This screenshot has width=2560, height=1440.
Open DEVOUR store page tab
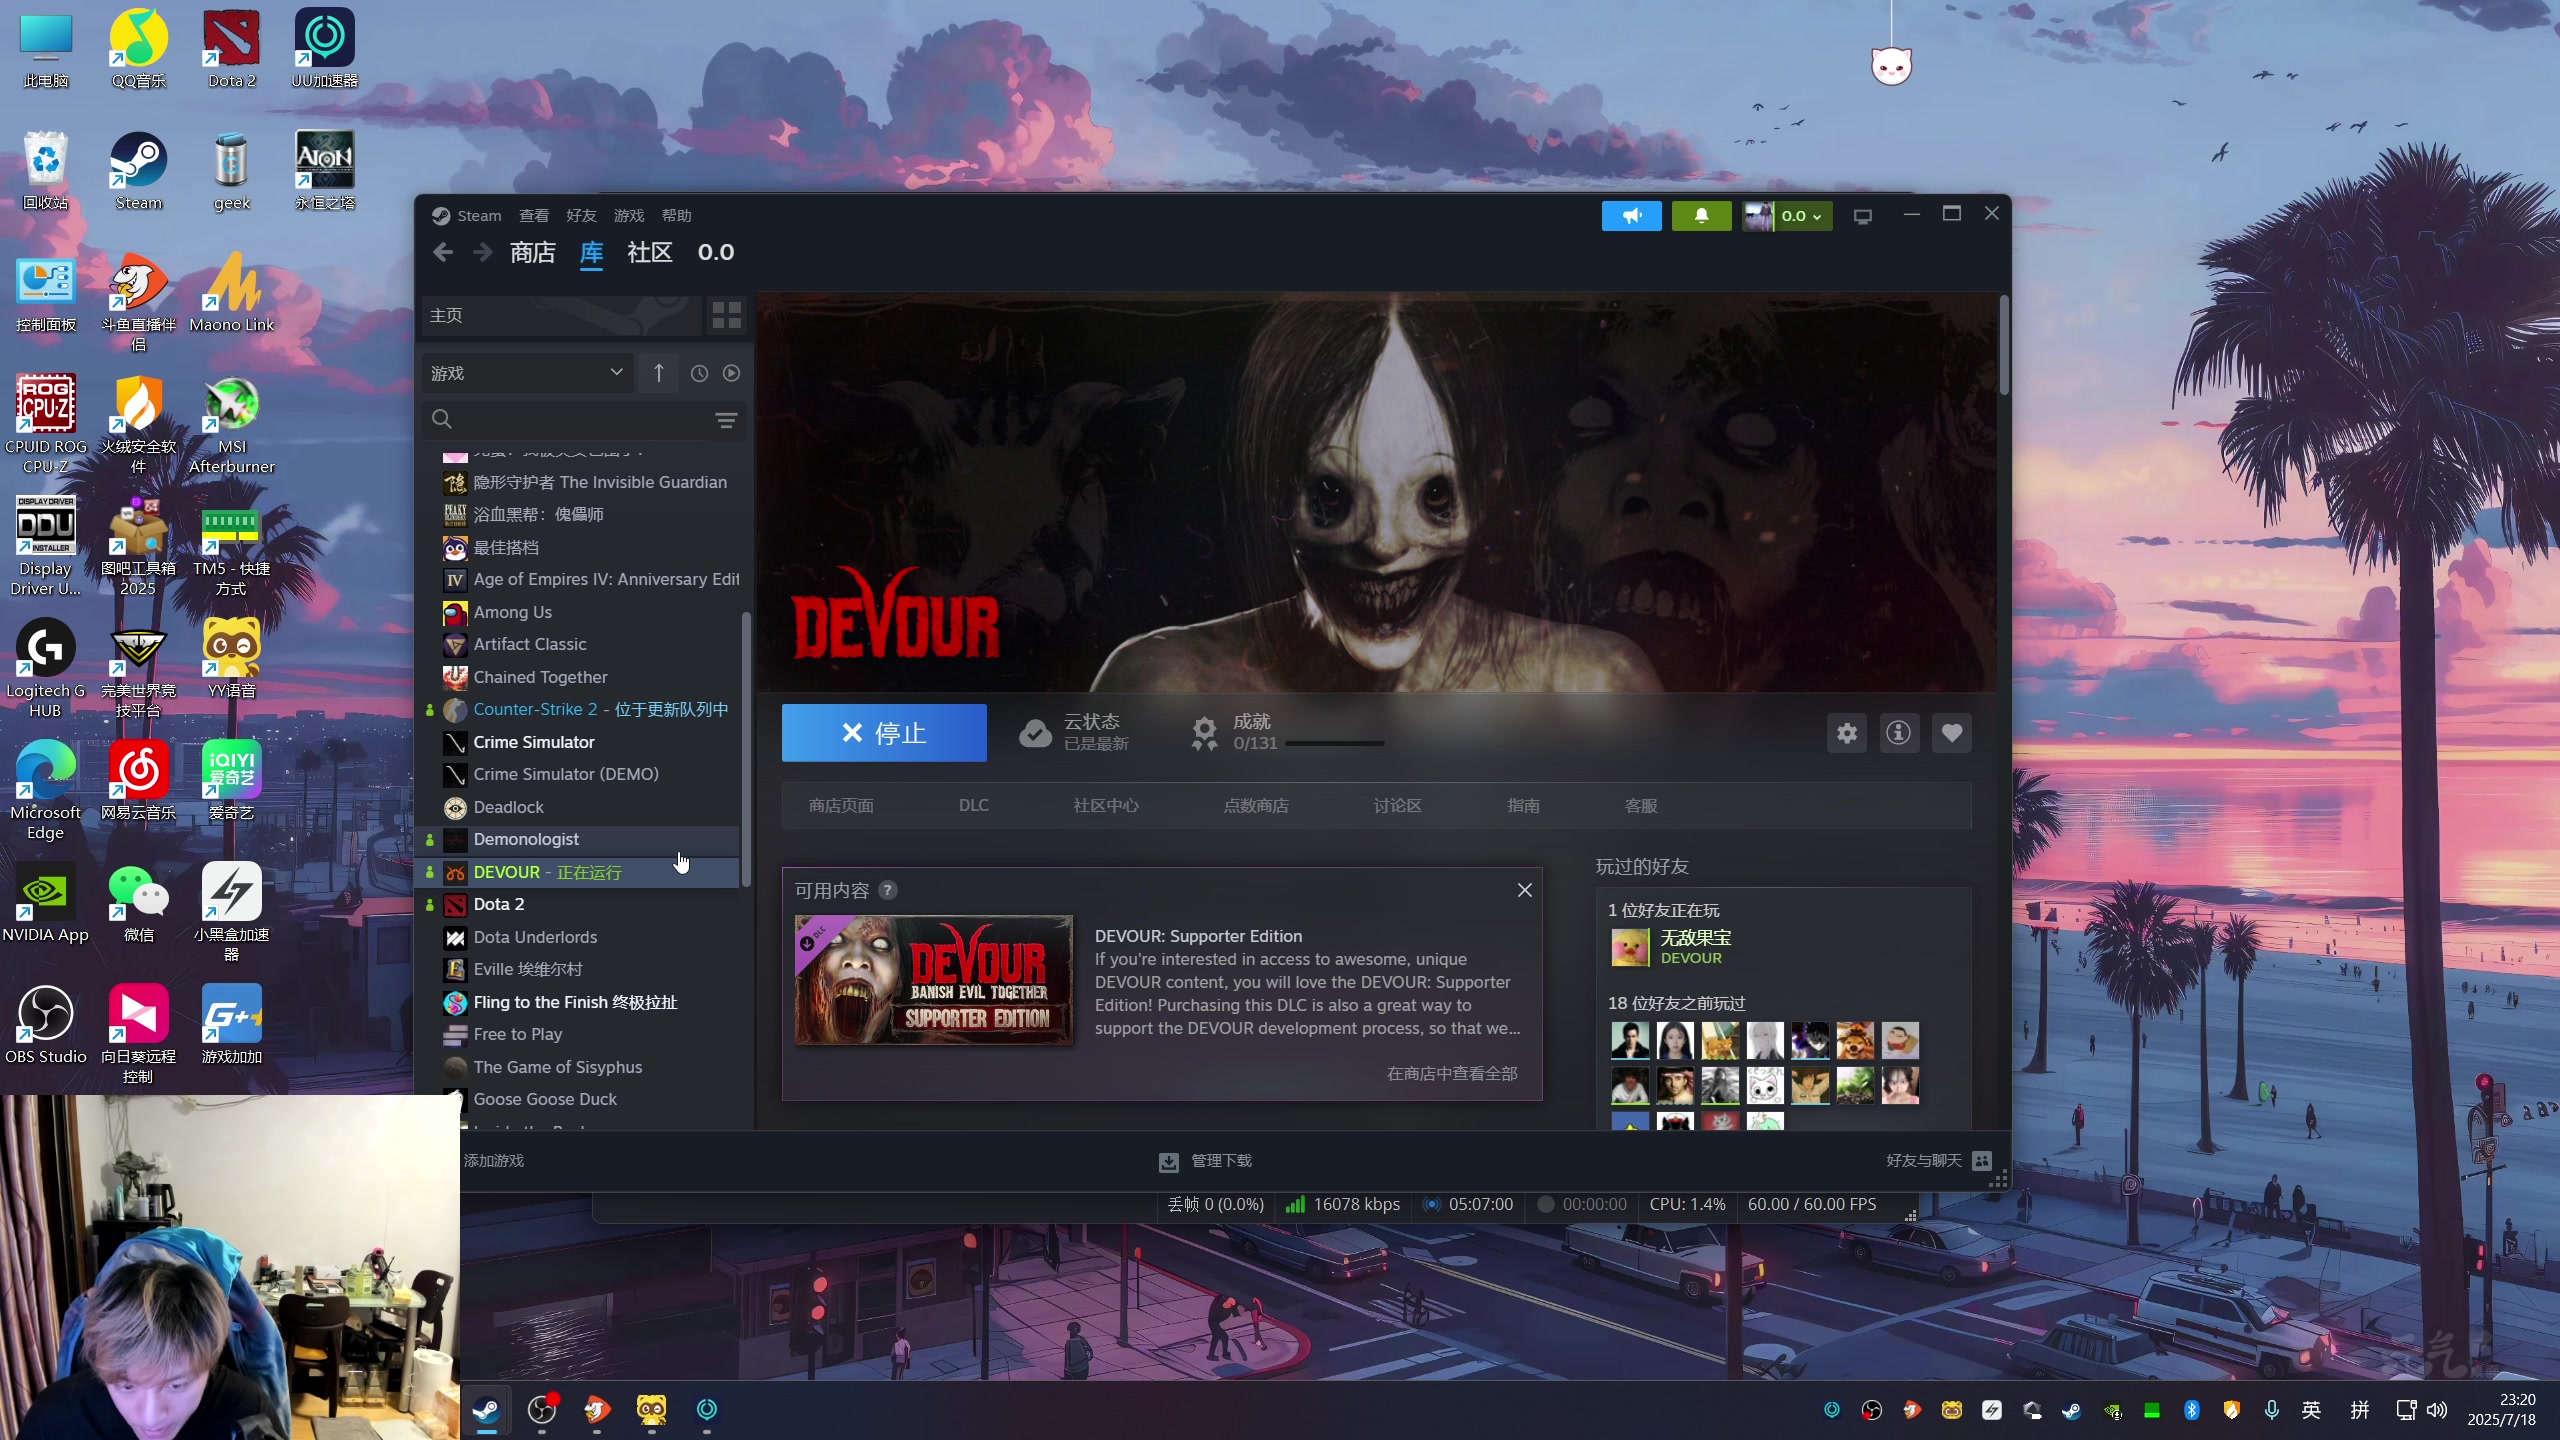tap(841, 806)
